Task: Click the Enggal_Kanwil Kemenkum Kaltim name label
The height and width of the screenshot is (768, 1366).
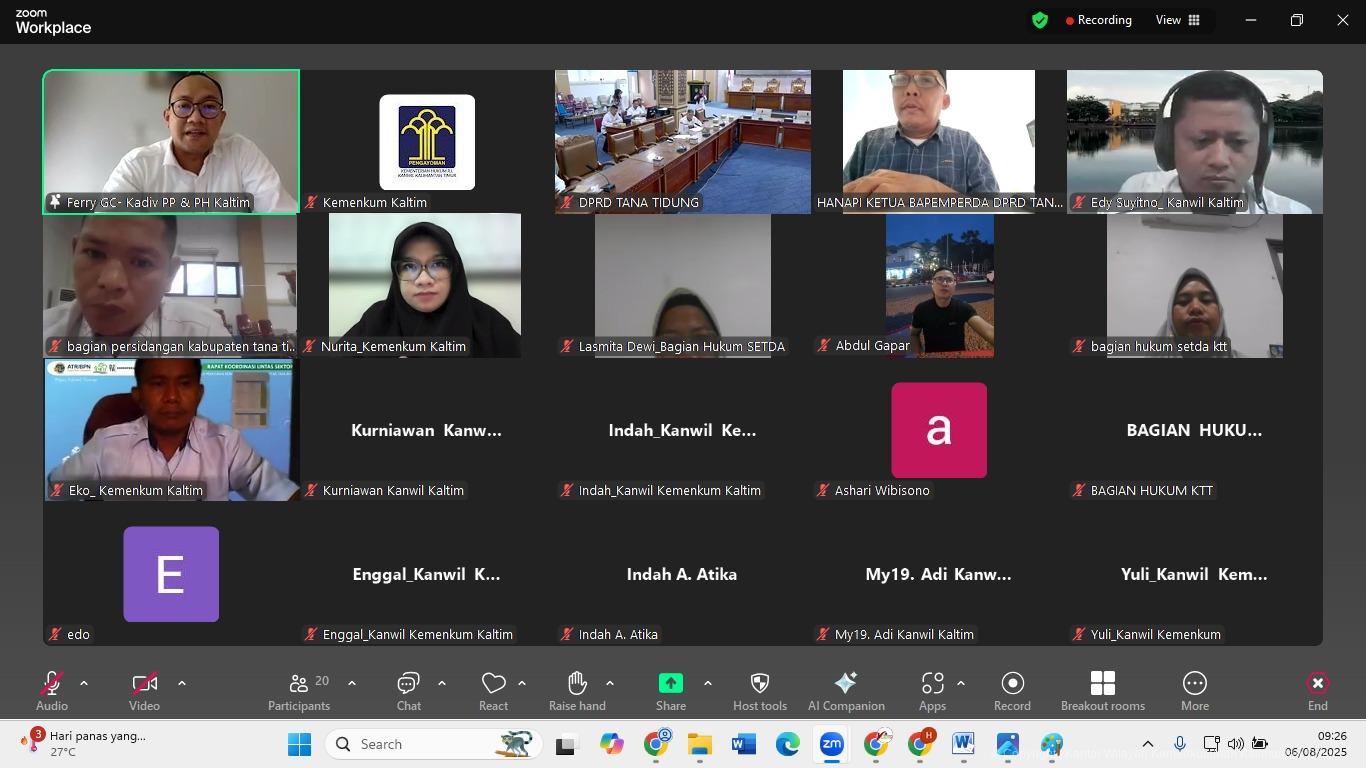Action: (x=418, y=634)
